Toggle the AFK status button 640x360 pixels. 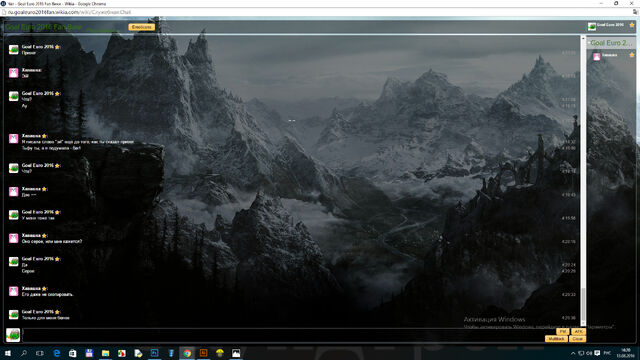[x=578, y=331]
